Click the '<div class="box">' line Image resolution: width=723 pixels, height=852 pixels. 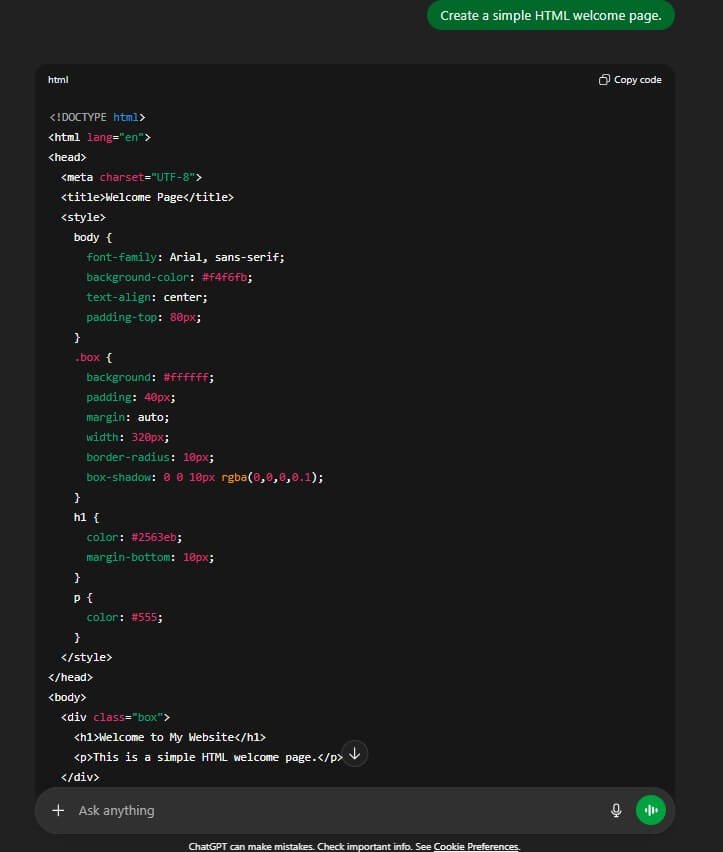(x=115, y=717)
